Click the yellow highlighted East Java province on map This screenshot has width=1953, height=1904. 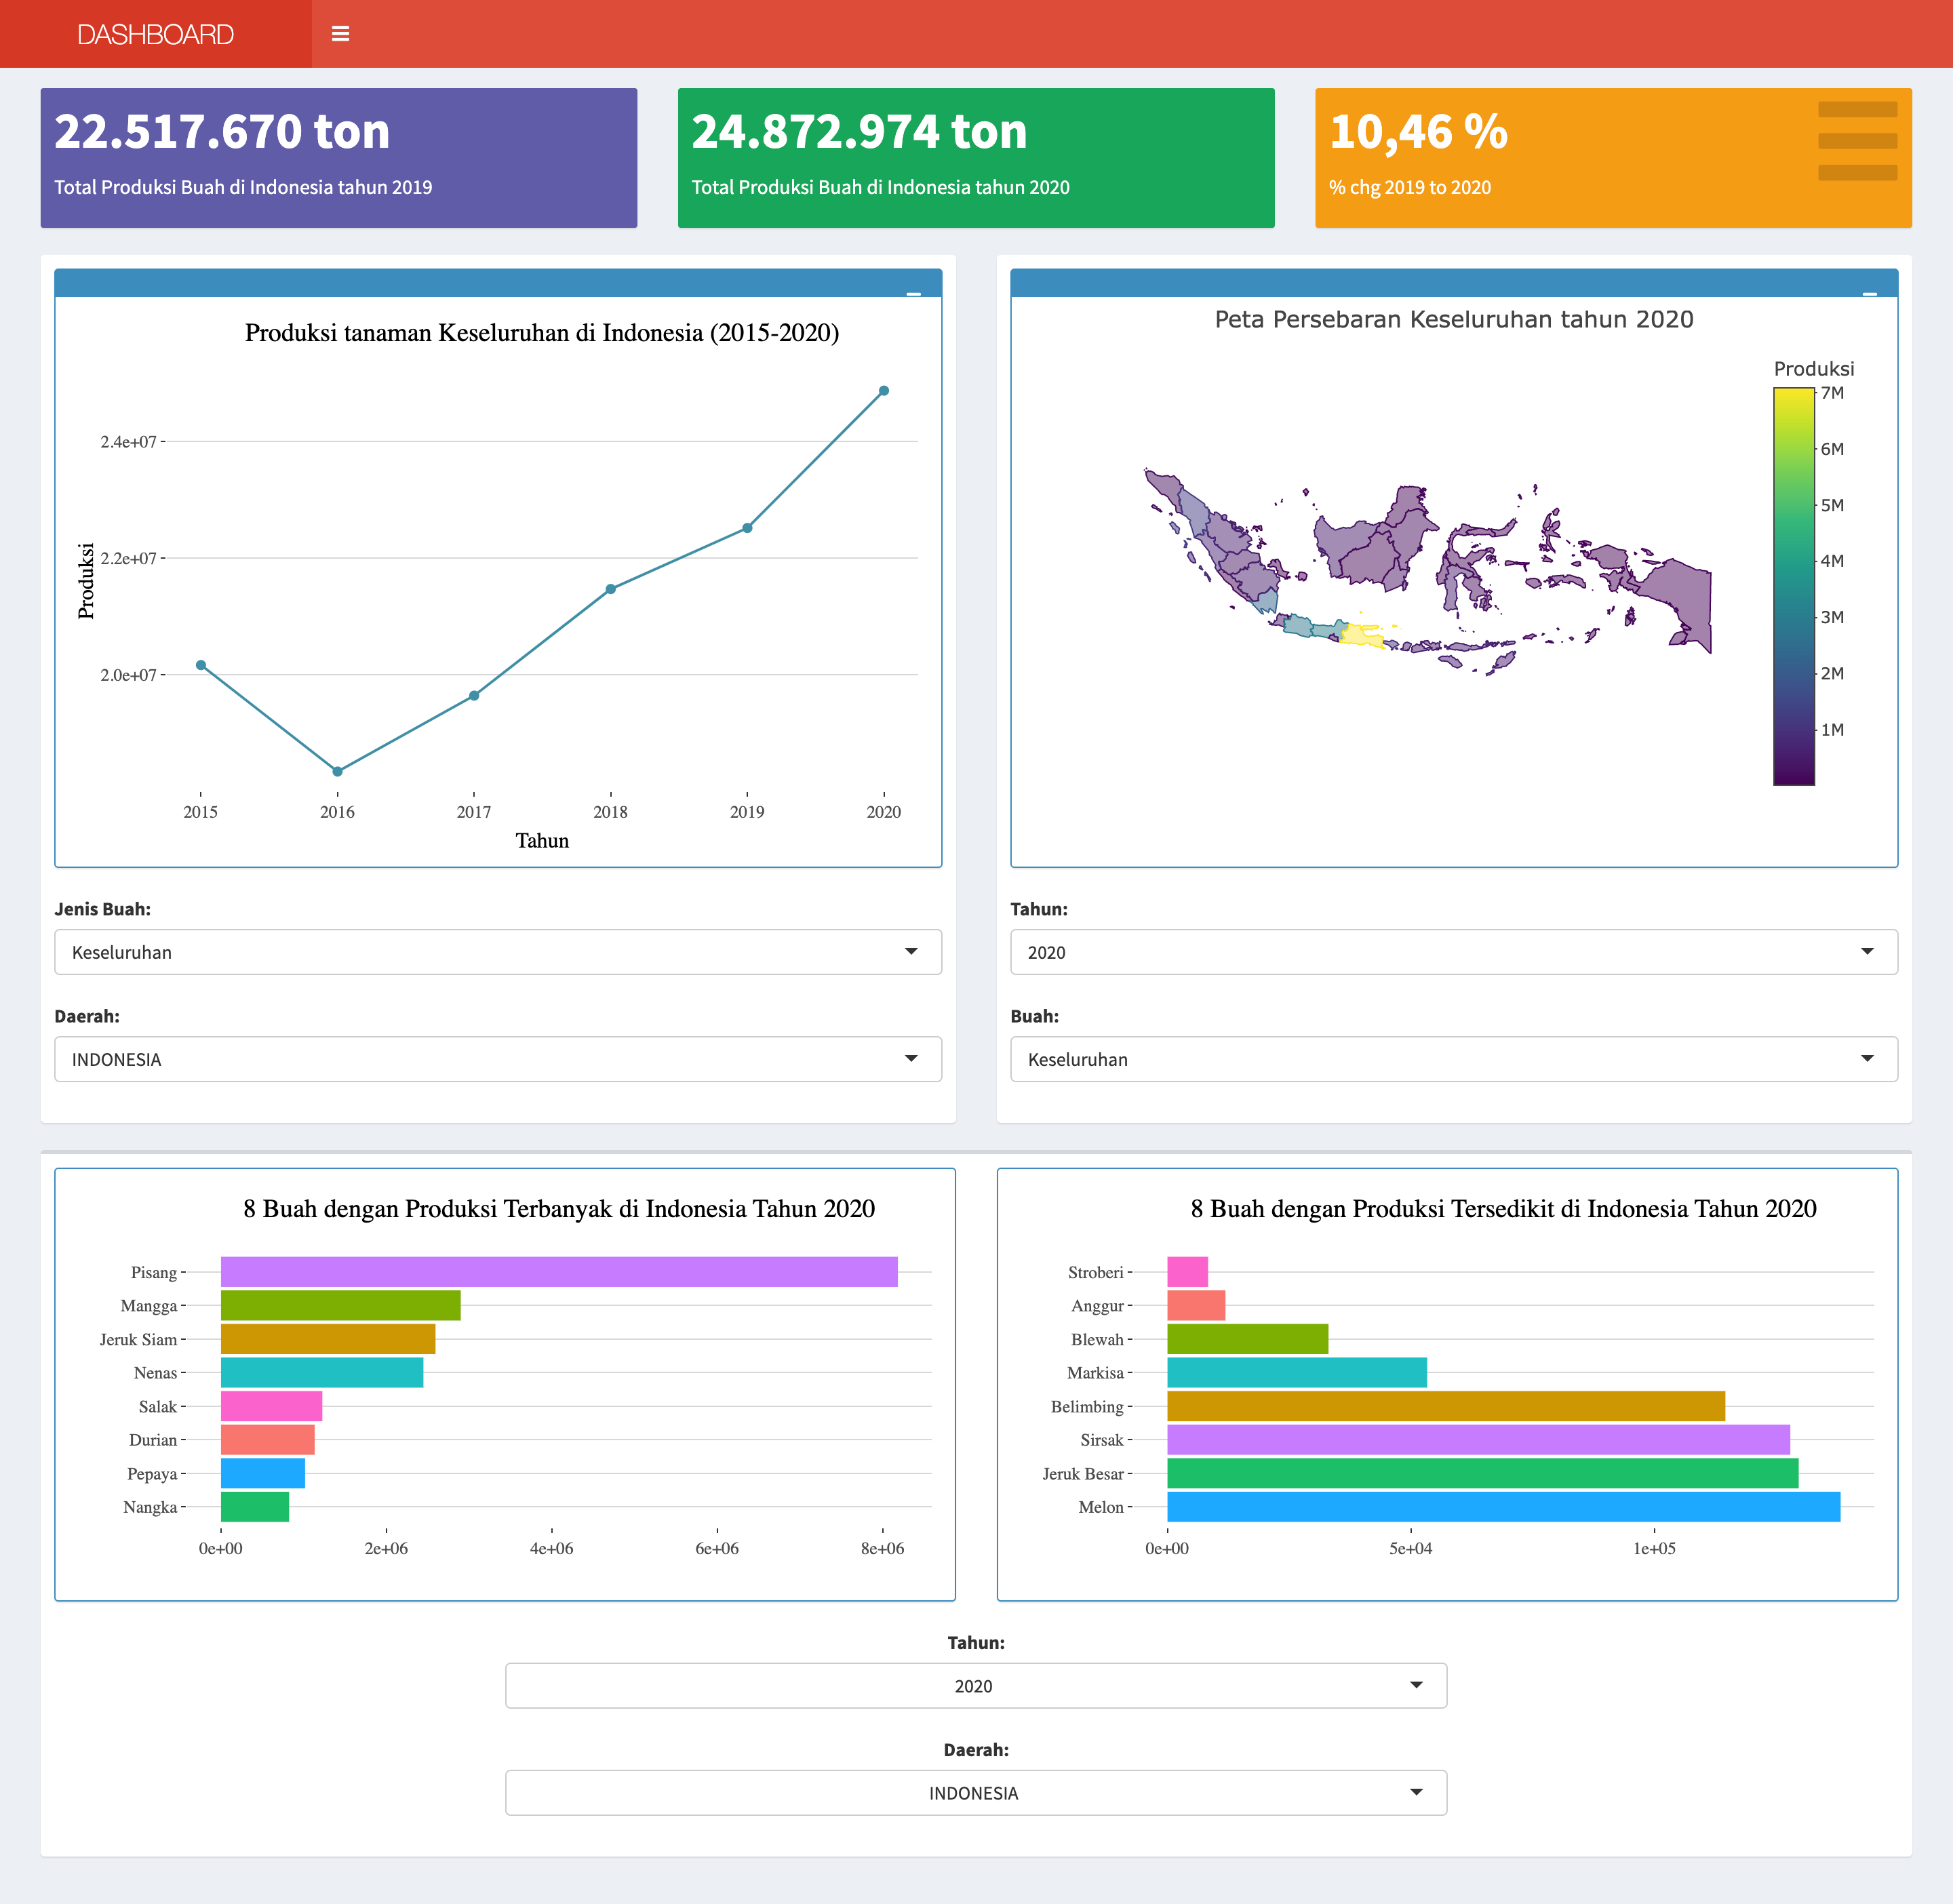[x=1362, y=635]
